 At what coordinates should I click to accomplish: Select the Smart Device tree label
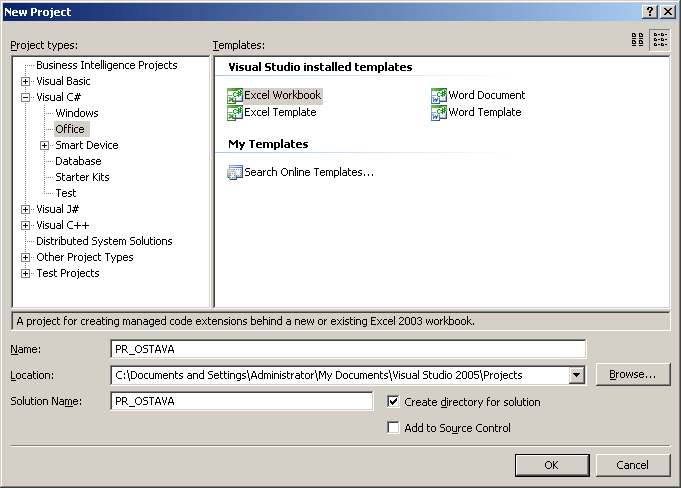[87, 145]
